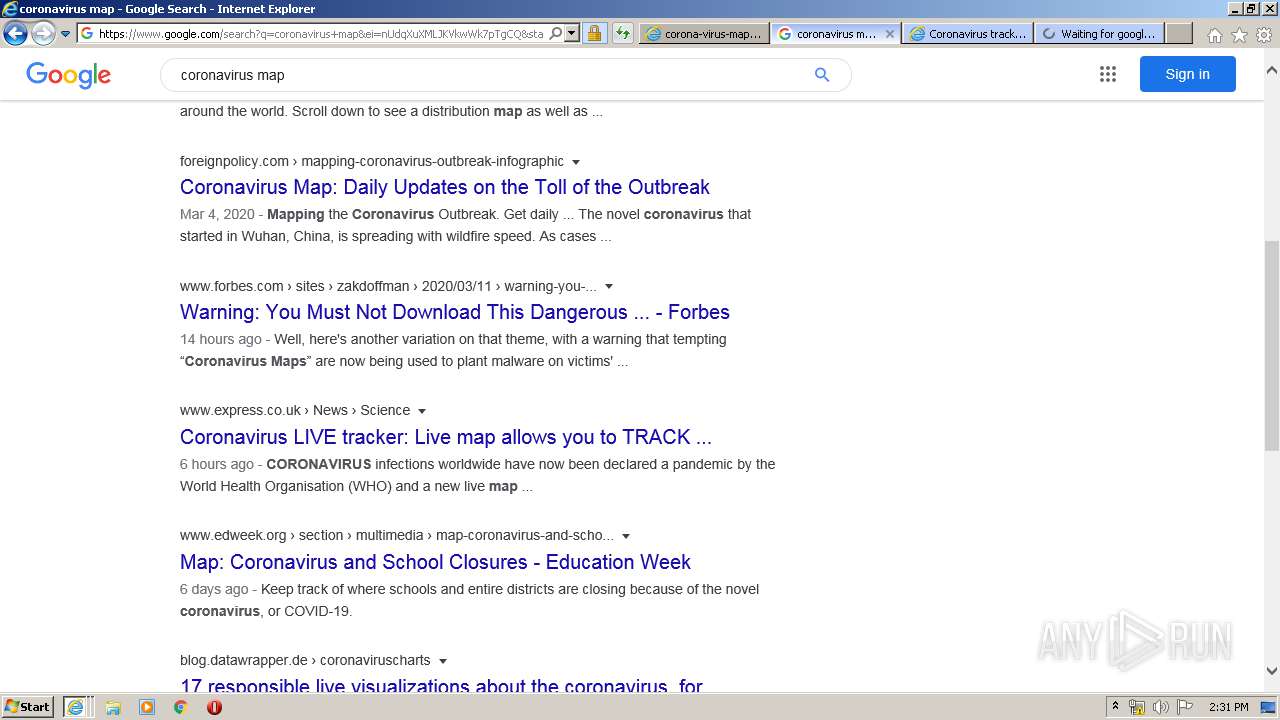Open the Coronavirus LIVE tracker result
1280x720 pixels.
click(446, 437)
